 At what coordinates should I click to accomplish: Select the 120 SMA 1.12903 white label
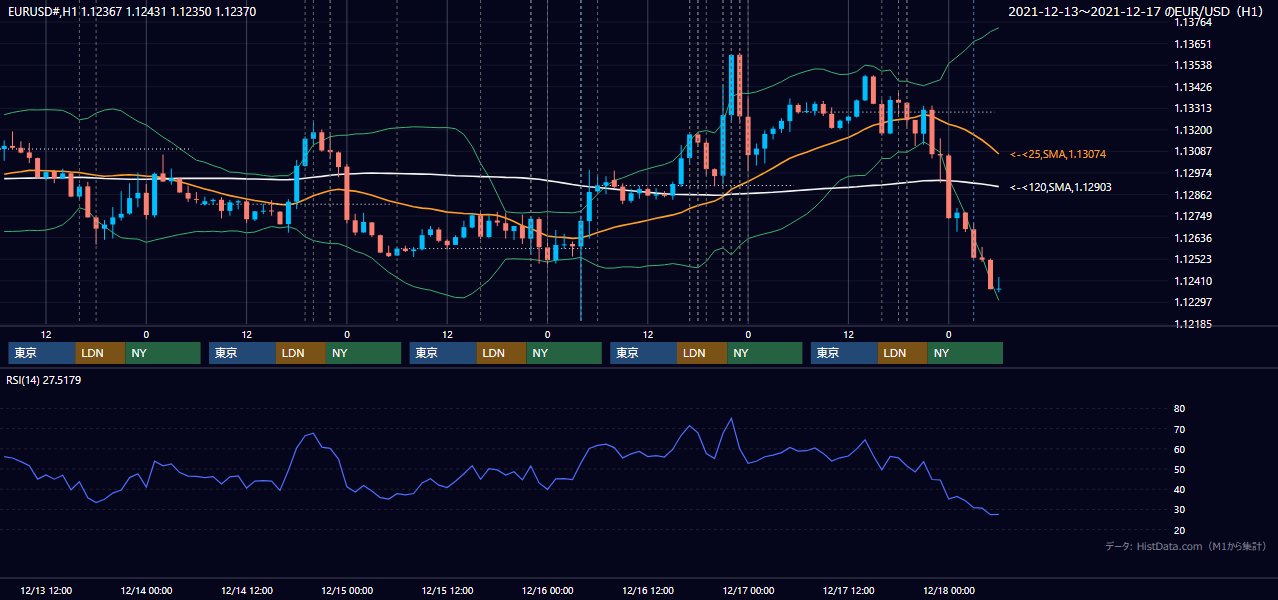[x=1060, y=187]
